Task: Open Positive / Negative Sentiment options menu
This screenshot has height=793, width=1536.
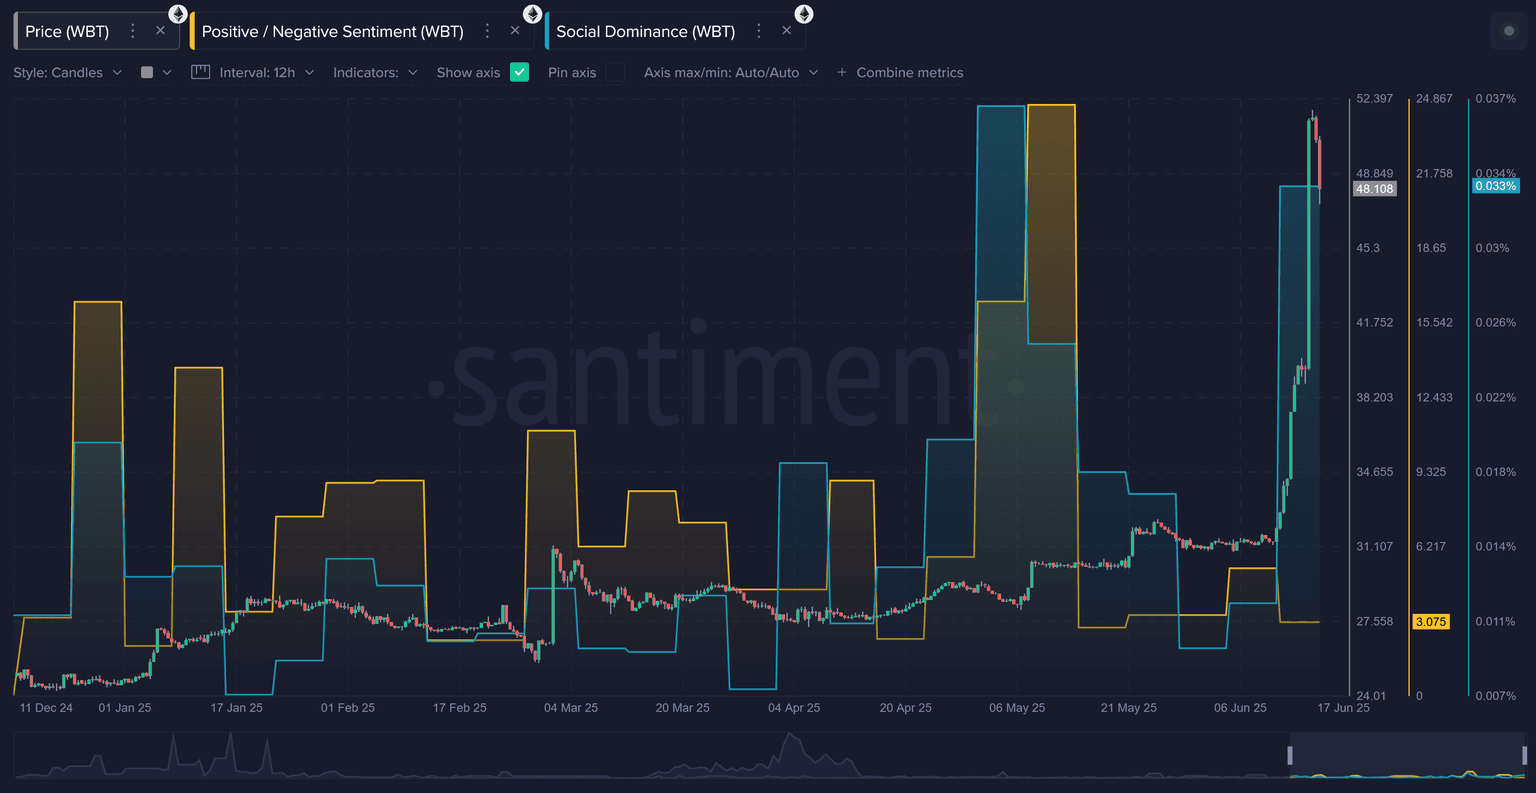Action: [487, 31]
